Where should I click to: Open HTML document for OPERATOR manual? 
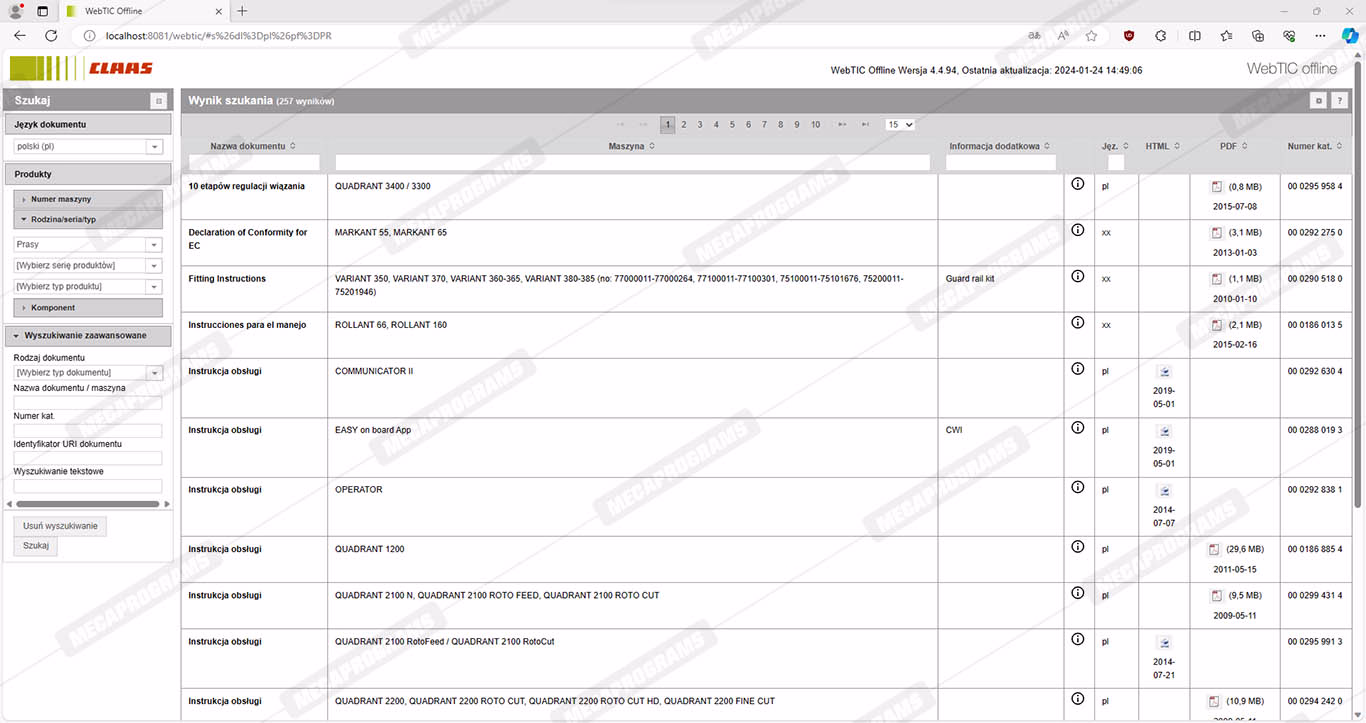(x=1164, y=491)
